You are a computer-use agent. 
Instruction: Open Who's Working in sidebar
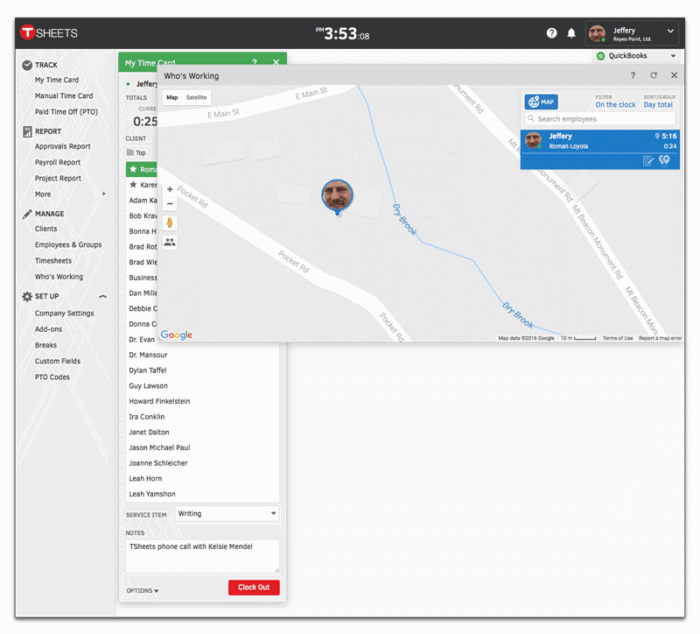[59, 277]
